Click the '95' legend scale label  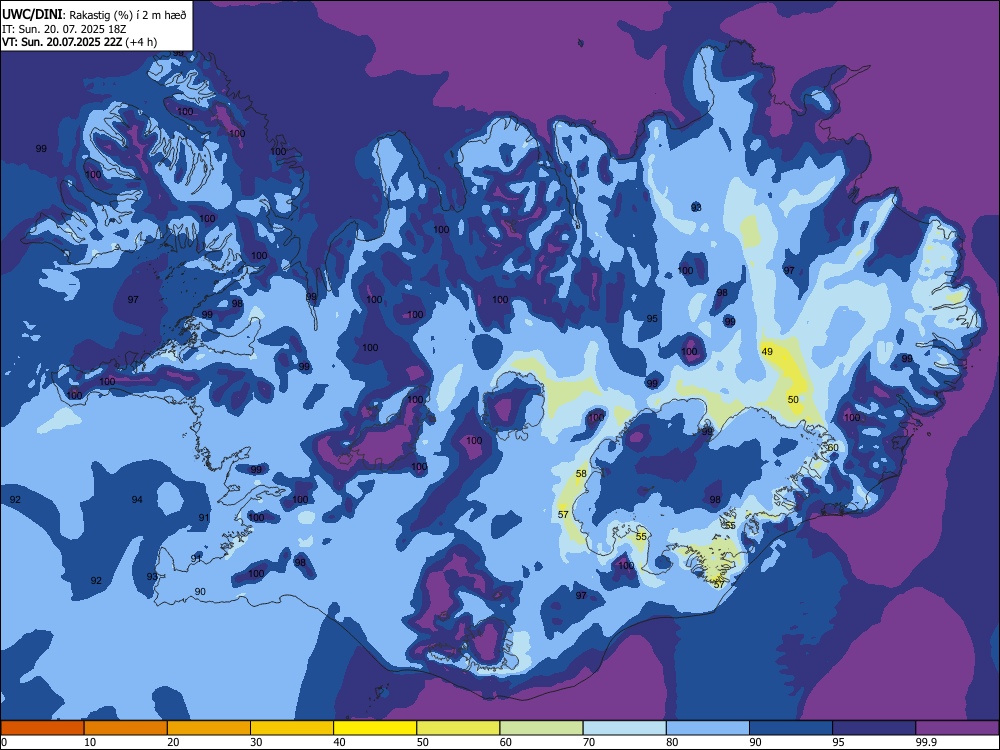(x=838, y=742)
